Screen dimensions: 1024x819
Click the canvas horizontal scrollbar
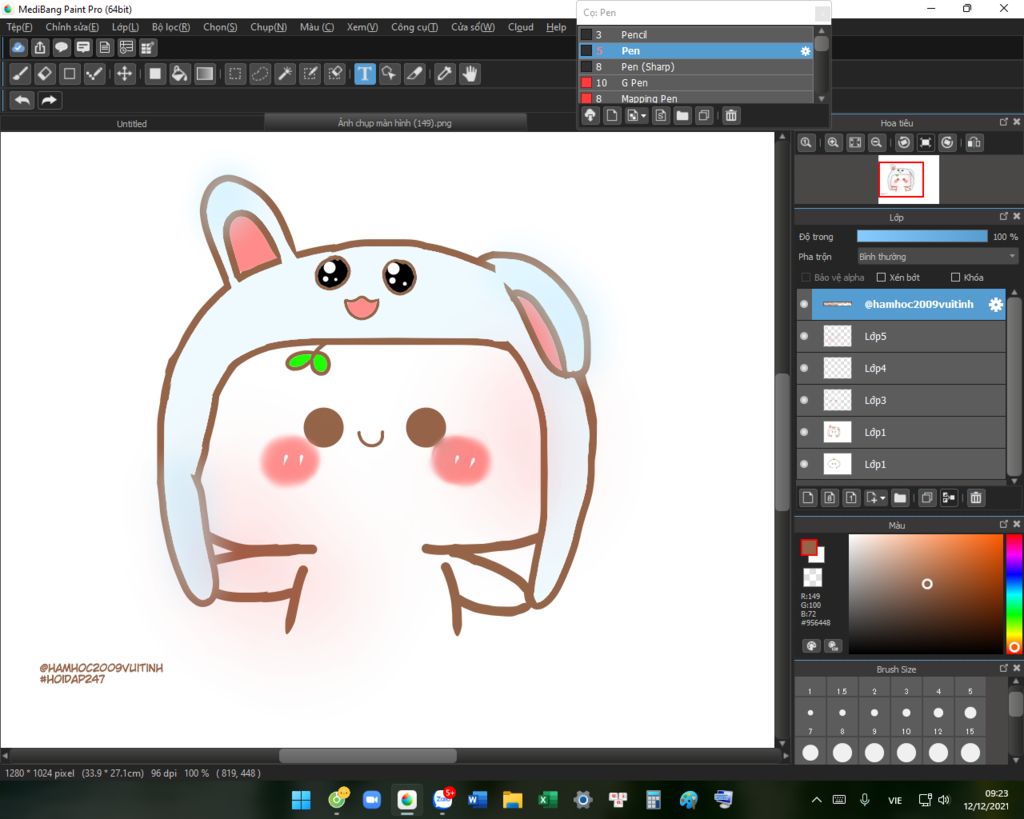[368, 756]
